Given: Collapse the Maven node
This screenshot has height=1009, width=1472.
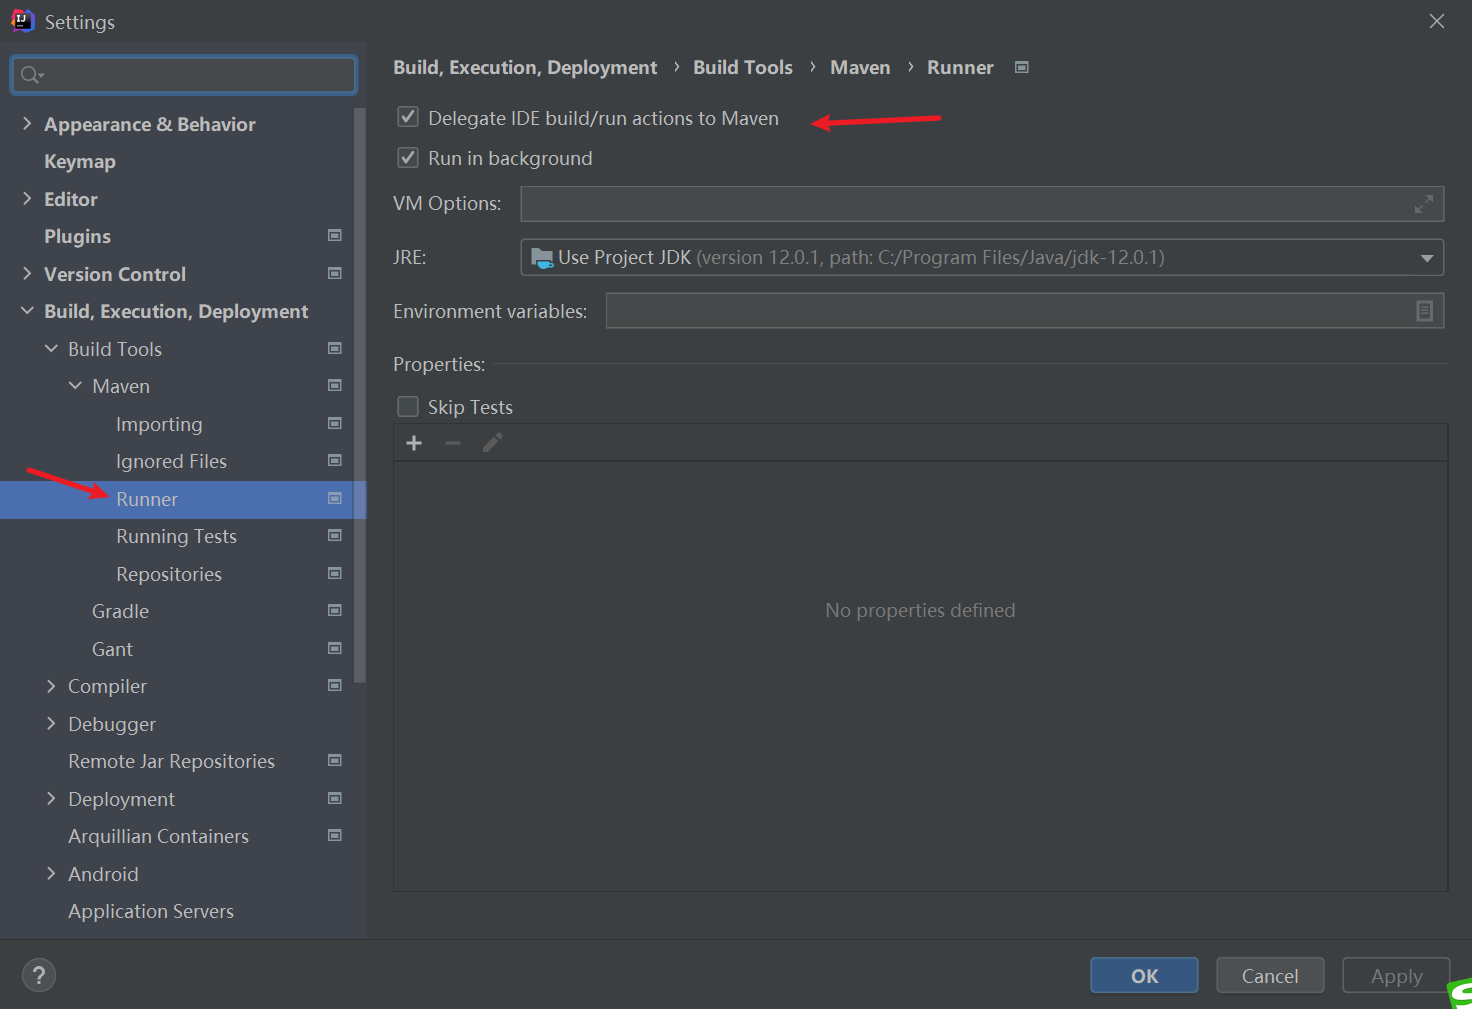Looking at the screenshot, I should click(x=75, y=385).
